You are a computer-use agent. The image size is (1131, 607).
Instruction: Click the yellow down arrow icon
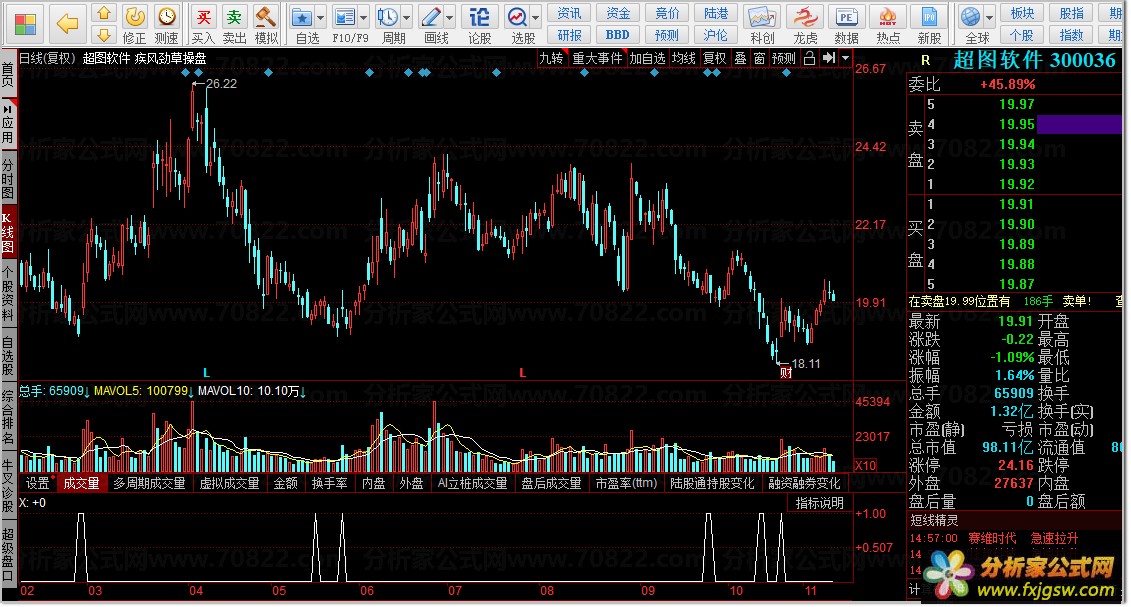pos(104,35)
